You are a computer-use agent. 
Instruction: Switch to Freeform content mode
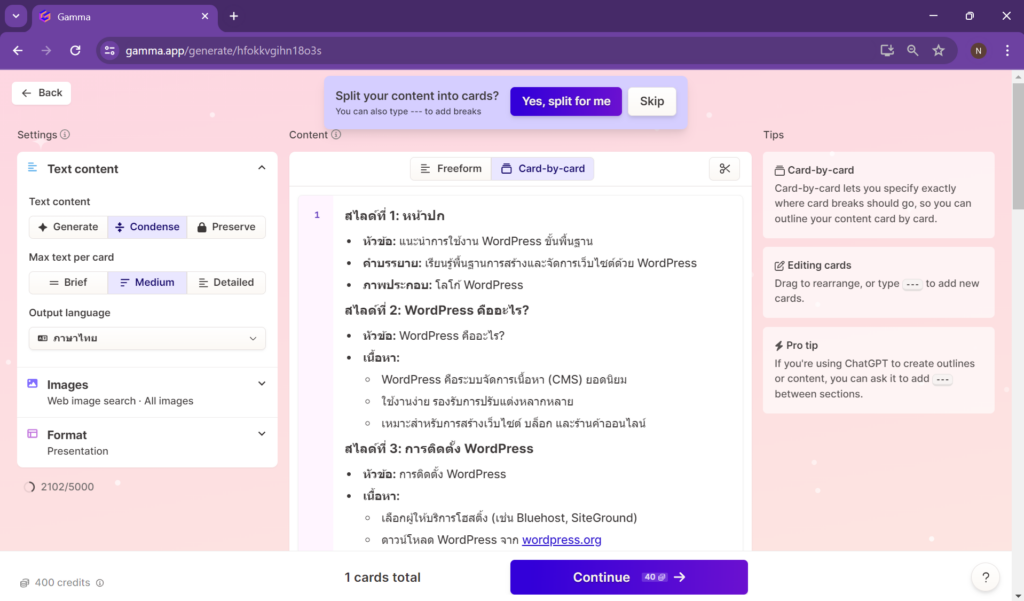451,169
